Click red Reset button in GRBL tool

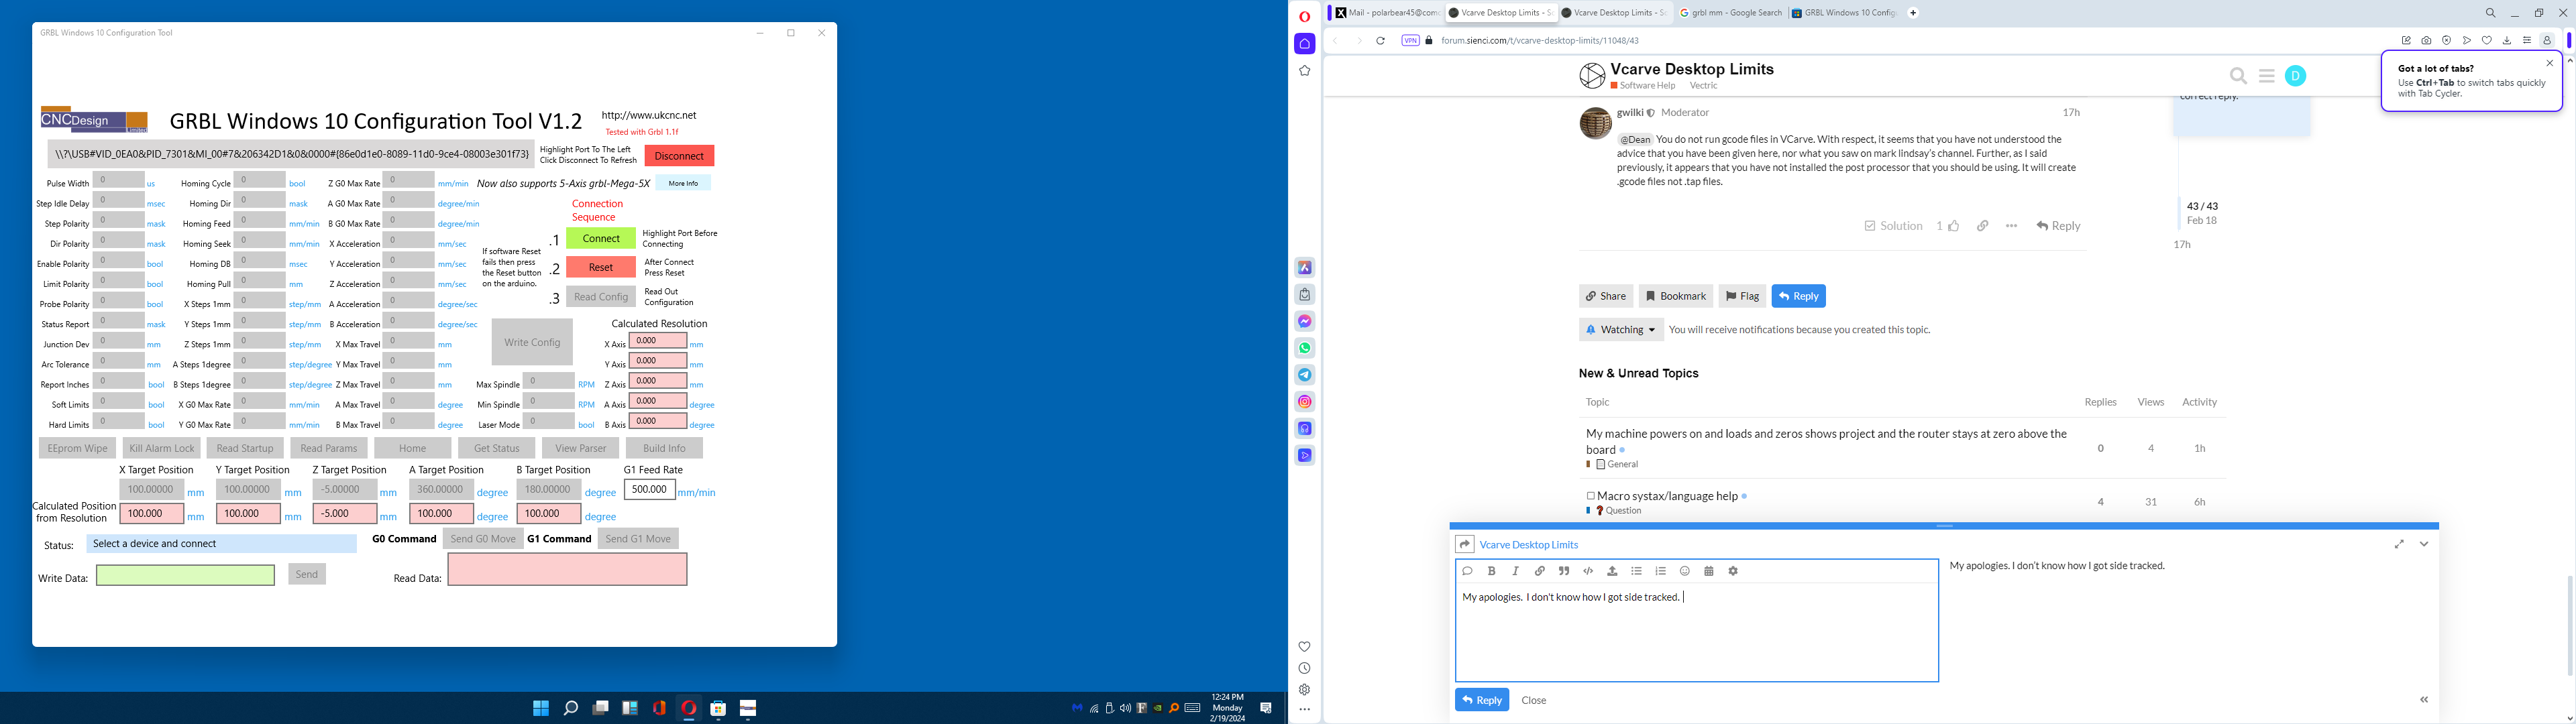[x=601, y=267]
